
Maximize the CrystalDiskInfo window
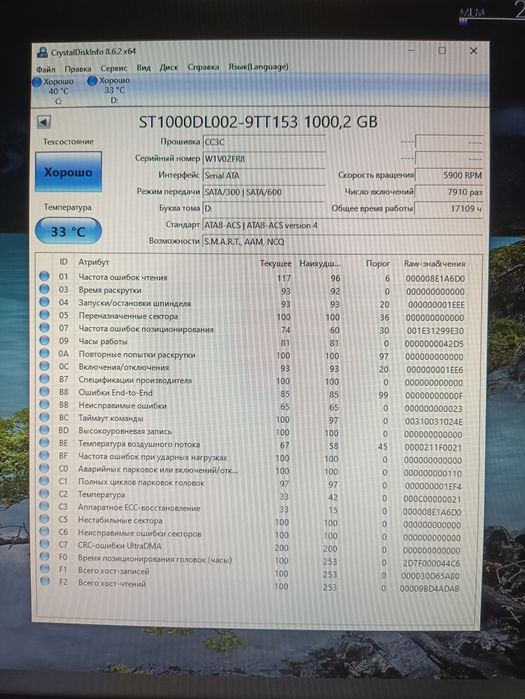pos(442,50)
